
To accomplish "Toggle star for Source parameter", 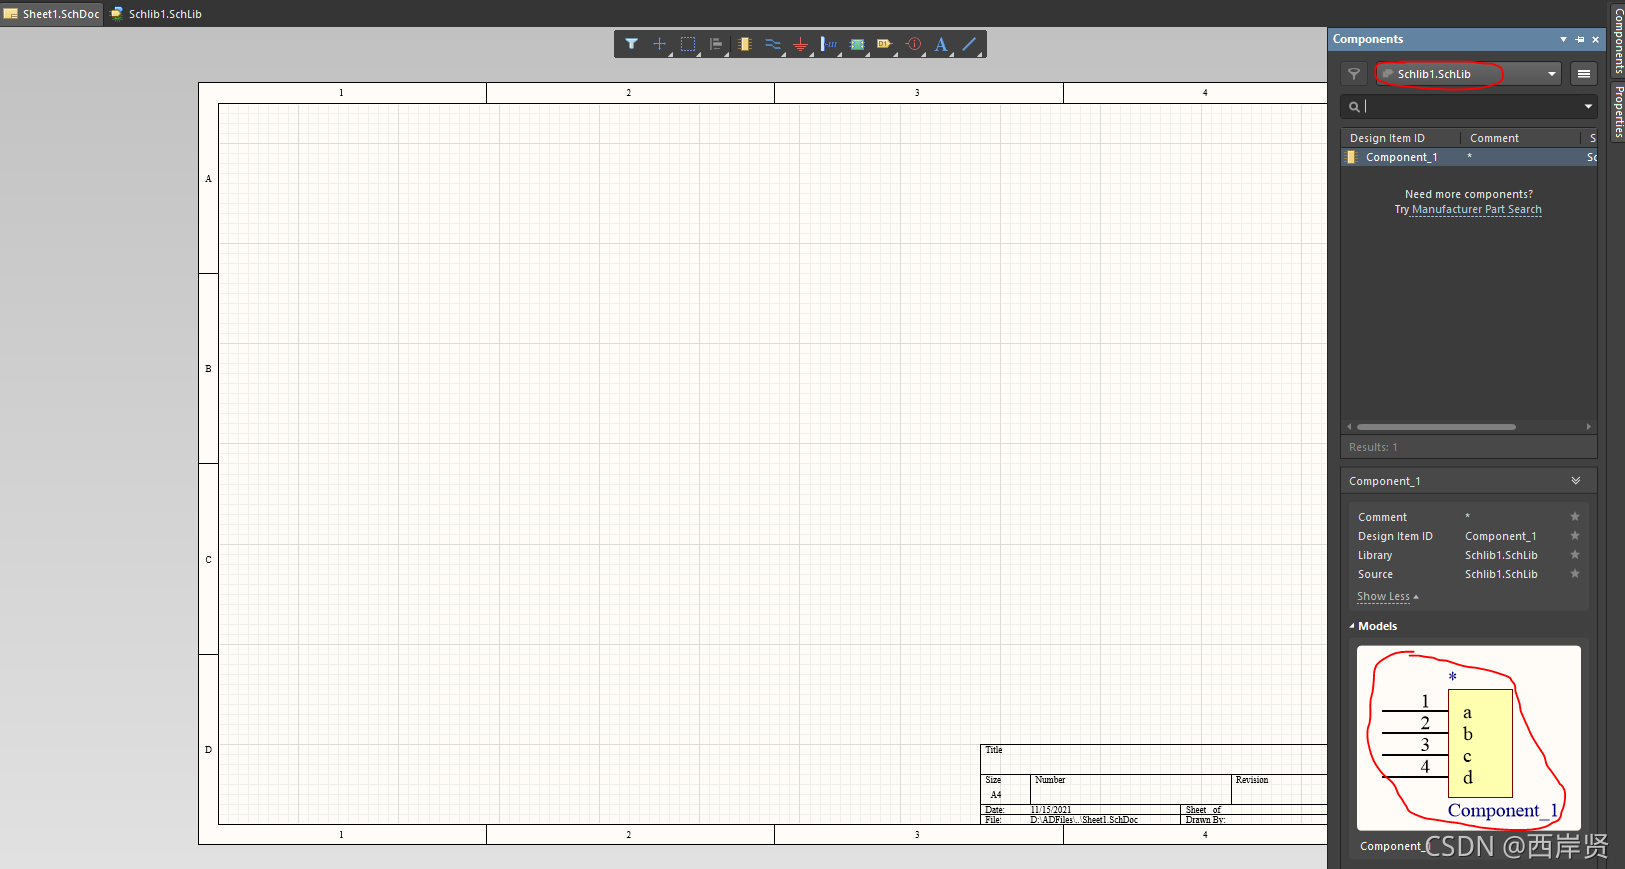I will 1575,574.
